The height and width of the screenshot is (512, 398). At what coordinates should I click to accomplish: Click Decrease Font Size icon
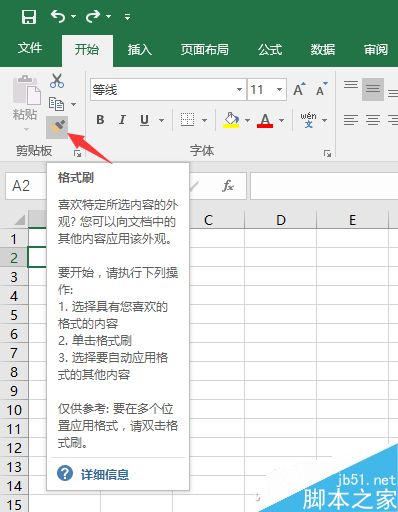[322, 89]
